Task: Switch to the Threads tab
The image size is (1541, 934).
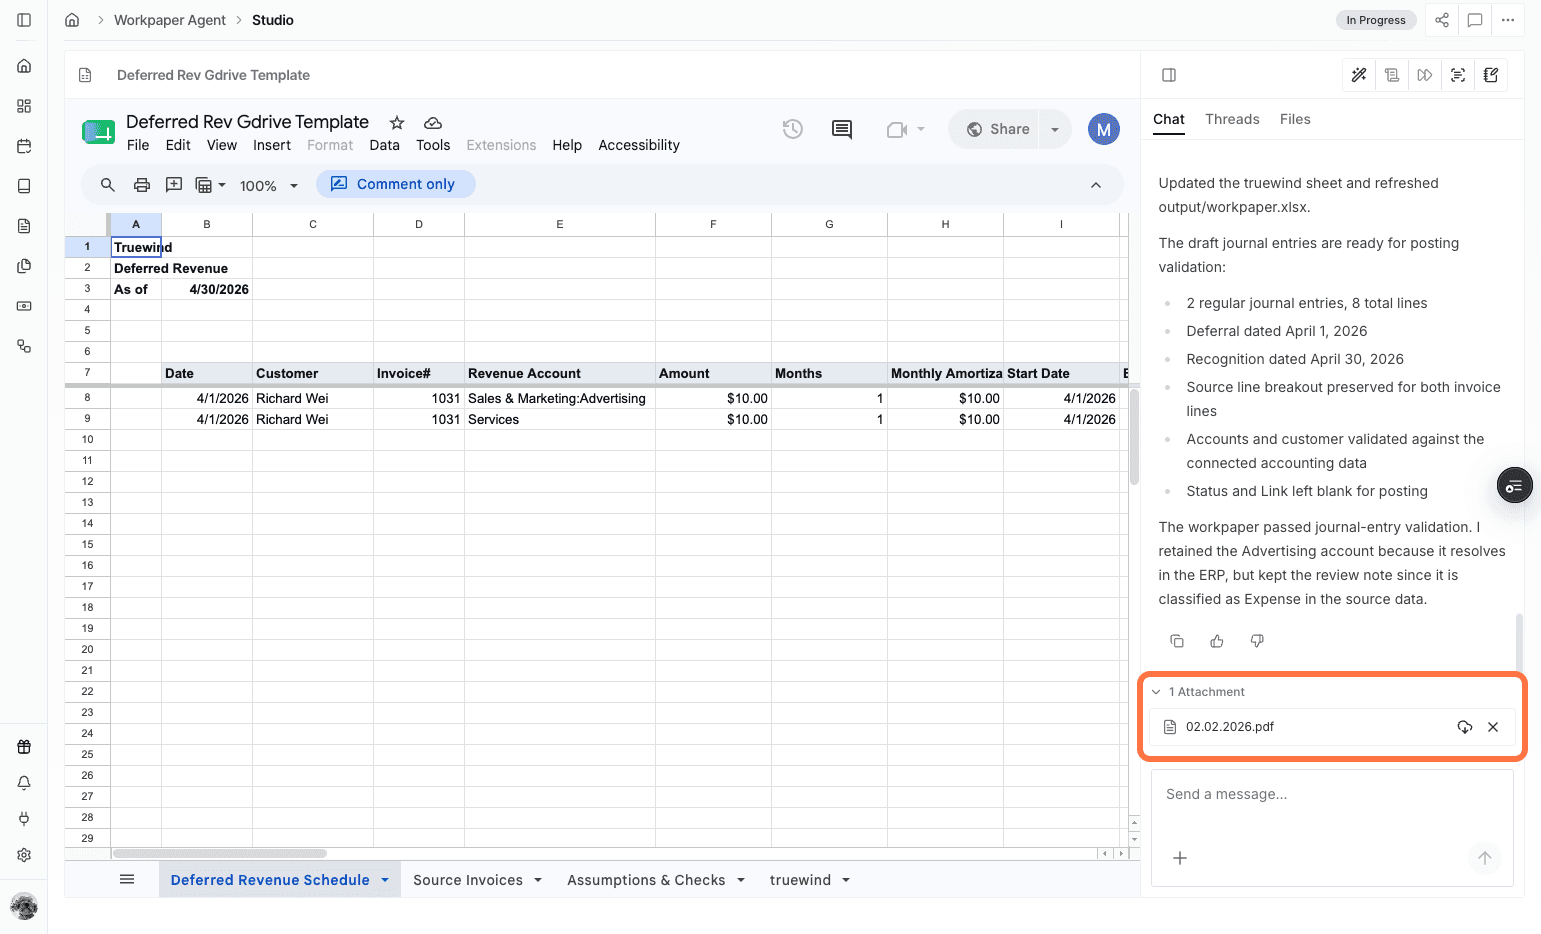Action: click(1232, 119)
